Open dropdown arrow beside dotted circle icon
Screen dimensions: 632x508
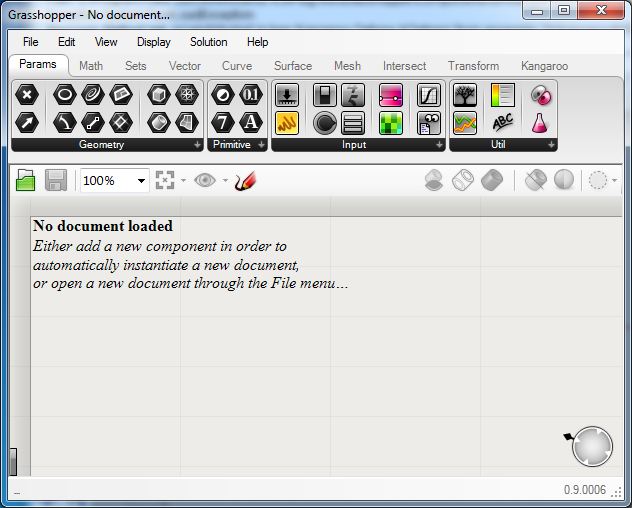click(614, 180)
